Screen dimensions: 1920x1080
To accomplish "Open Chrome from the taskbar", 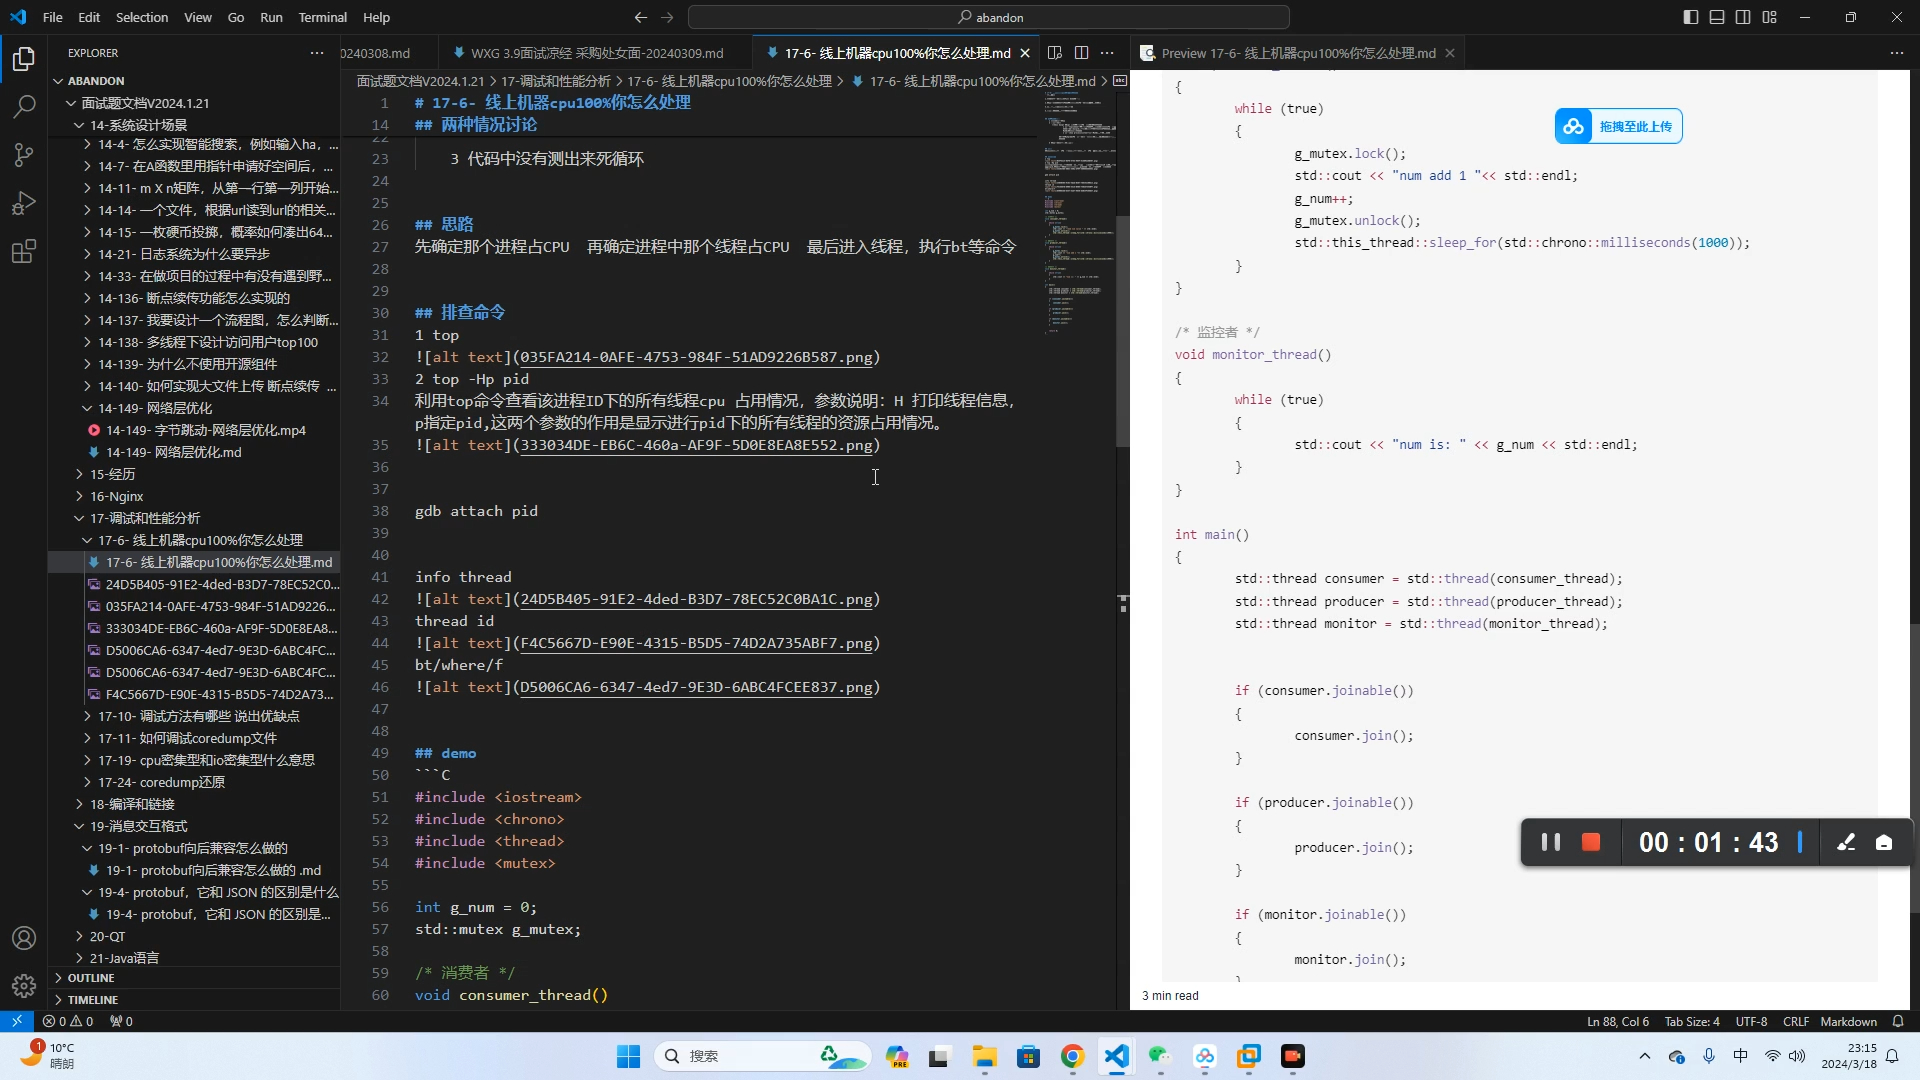I will click(x=1073, y=1056).
